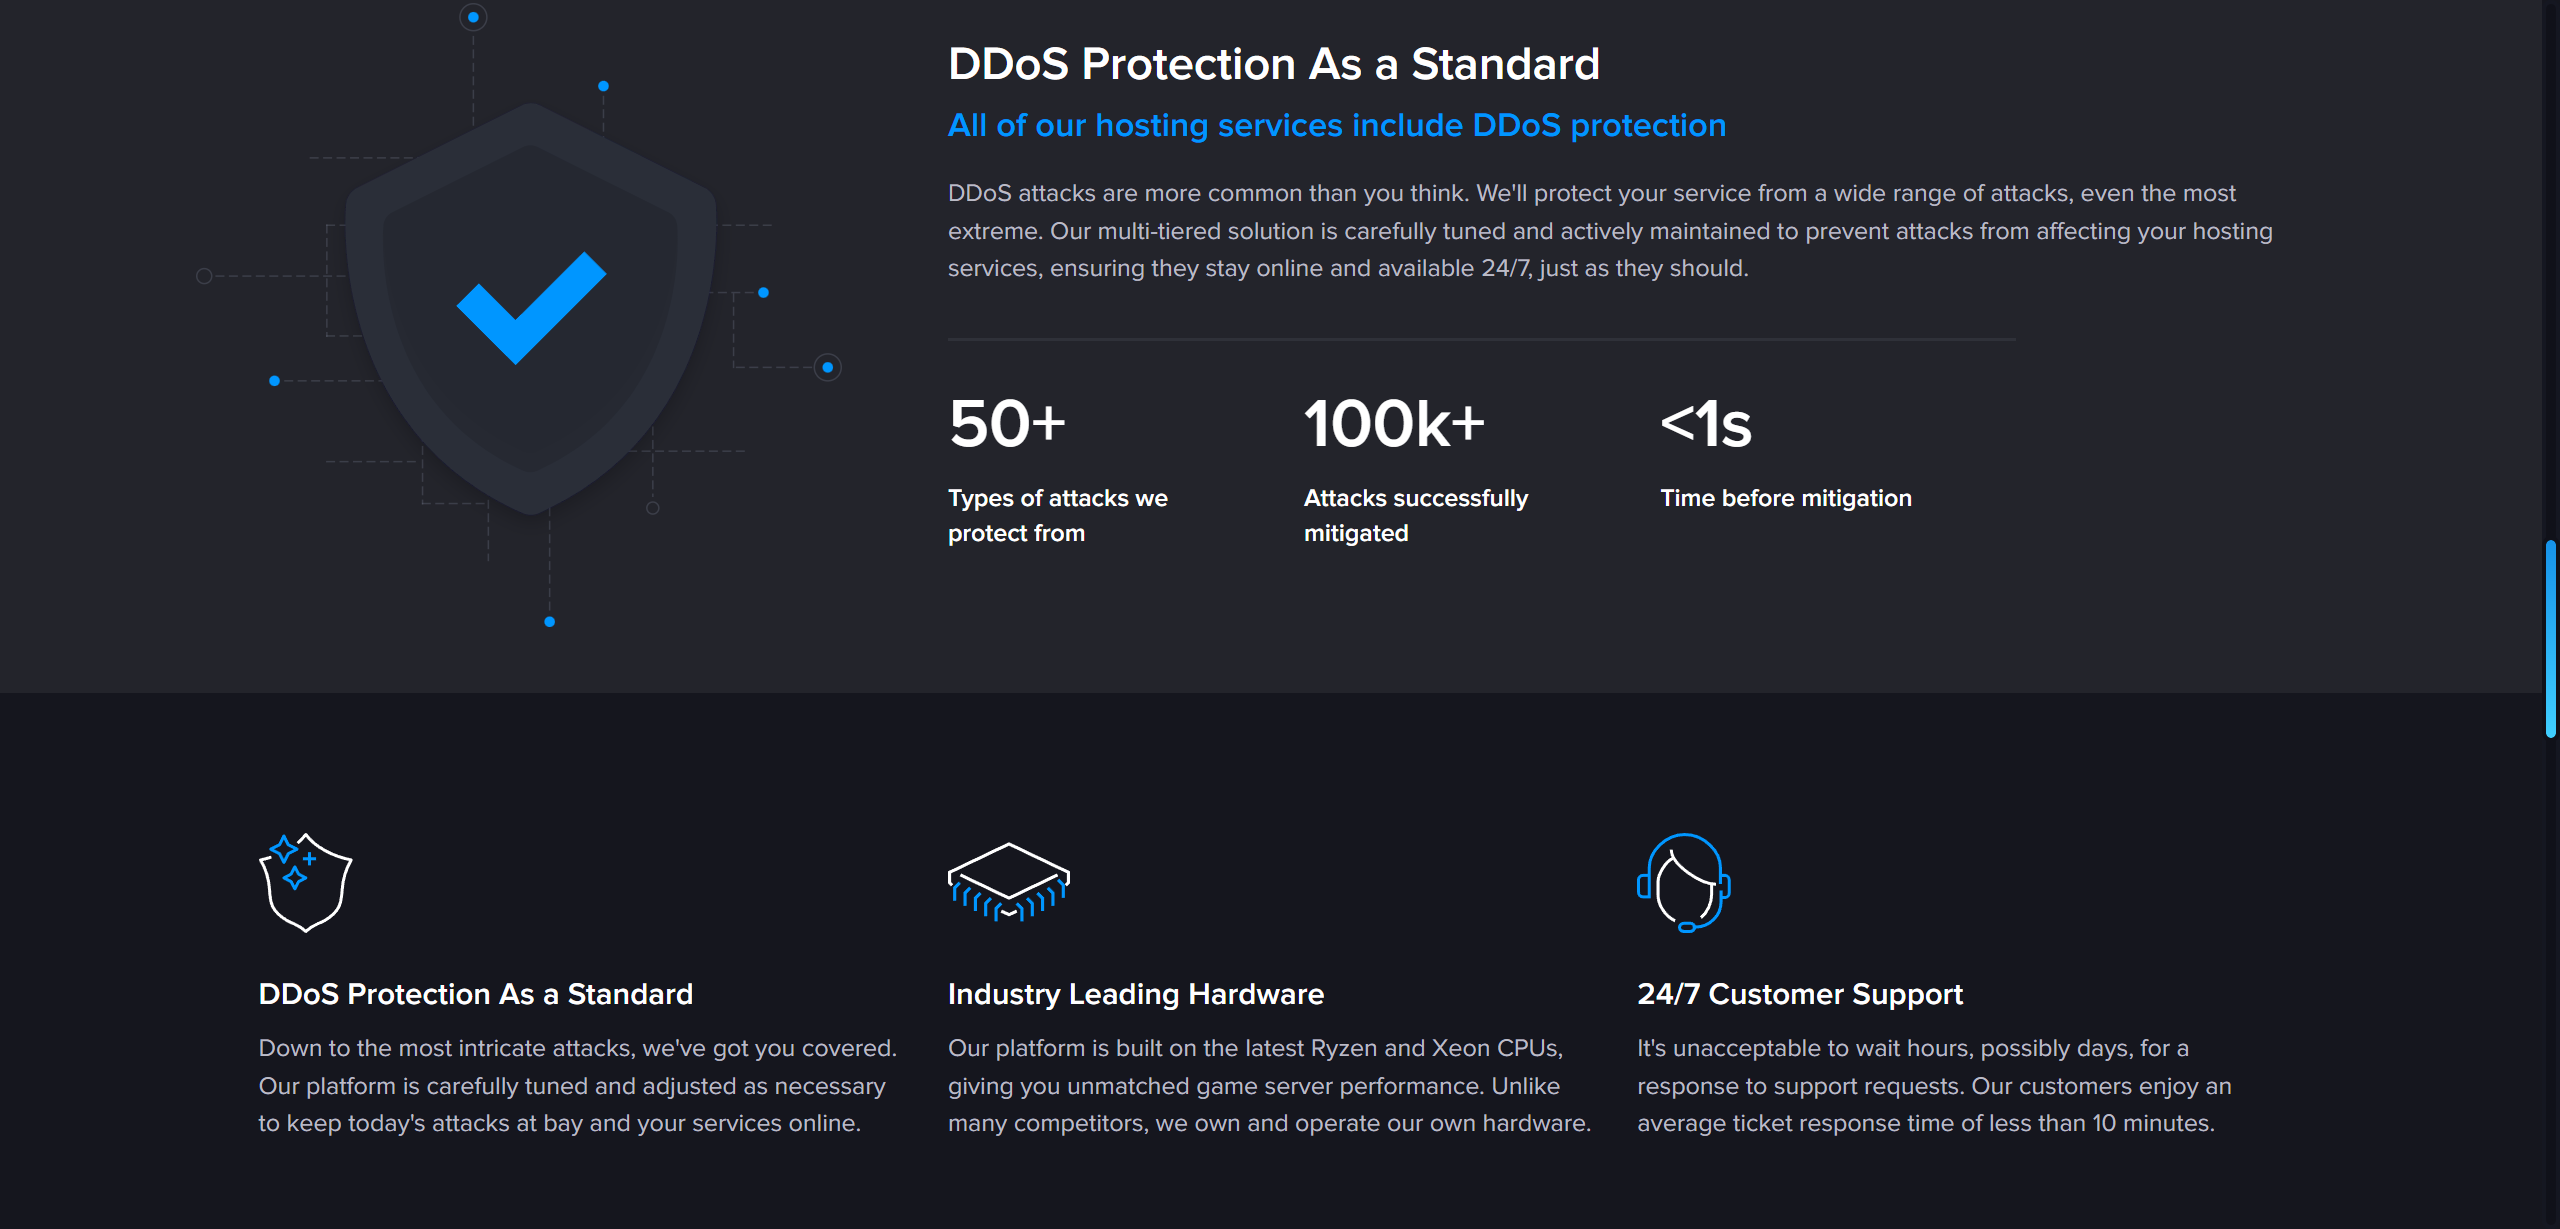Click the '50+' attack types statistic
The width and height of the screenshot is (2560, 1229).
pyautogui.click(x=1007, y=424)
